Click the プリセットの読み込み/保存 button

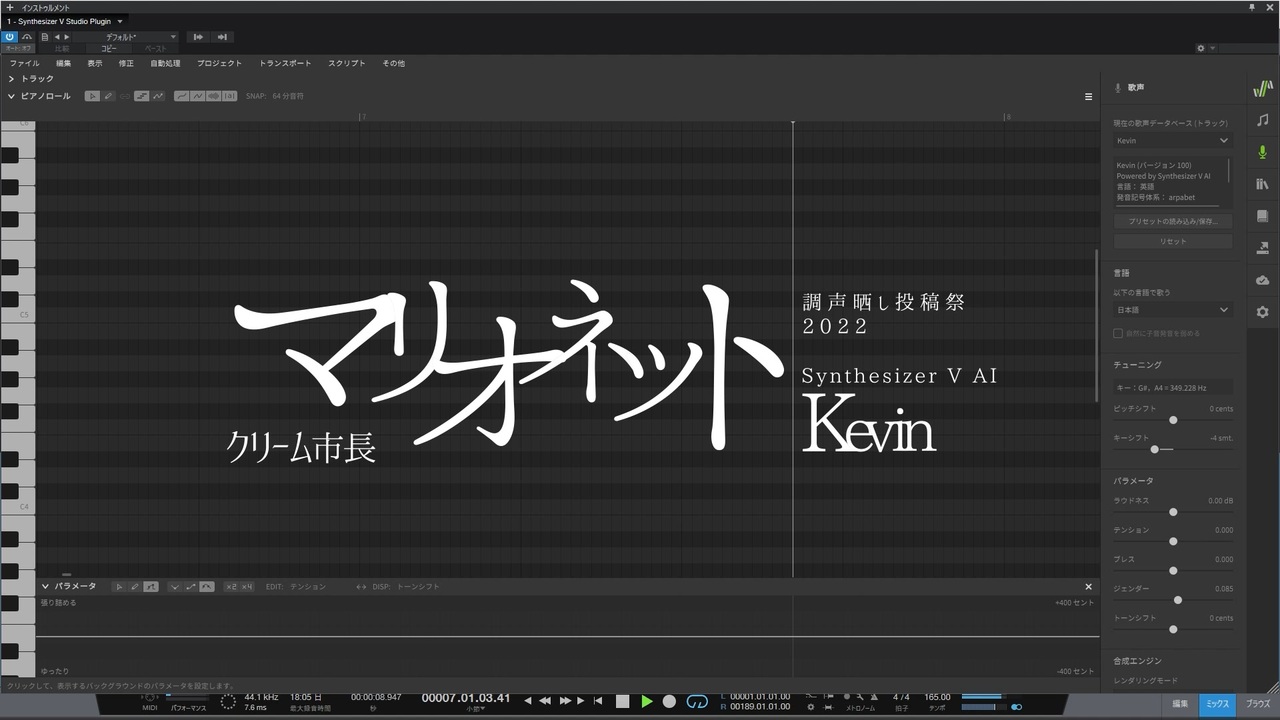point(1173,221)
